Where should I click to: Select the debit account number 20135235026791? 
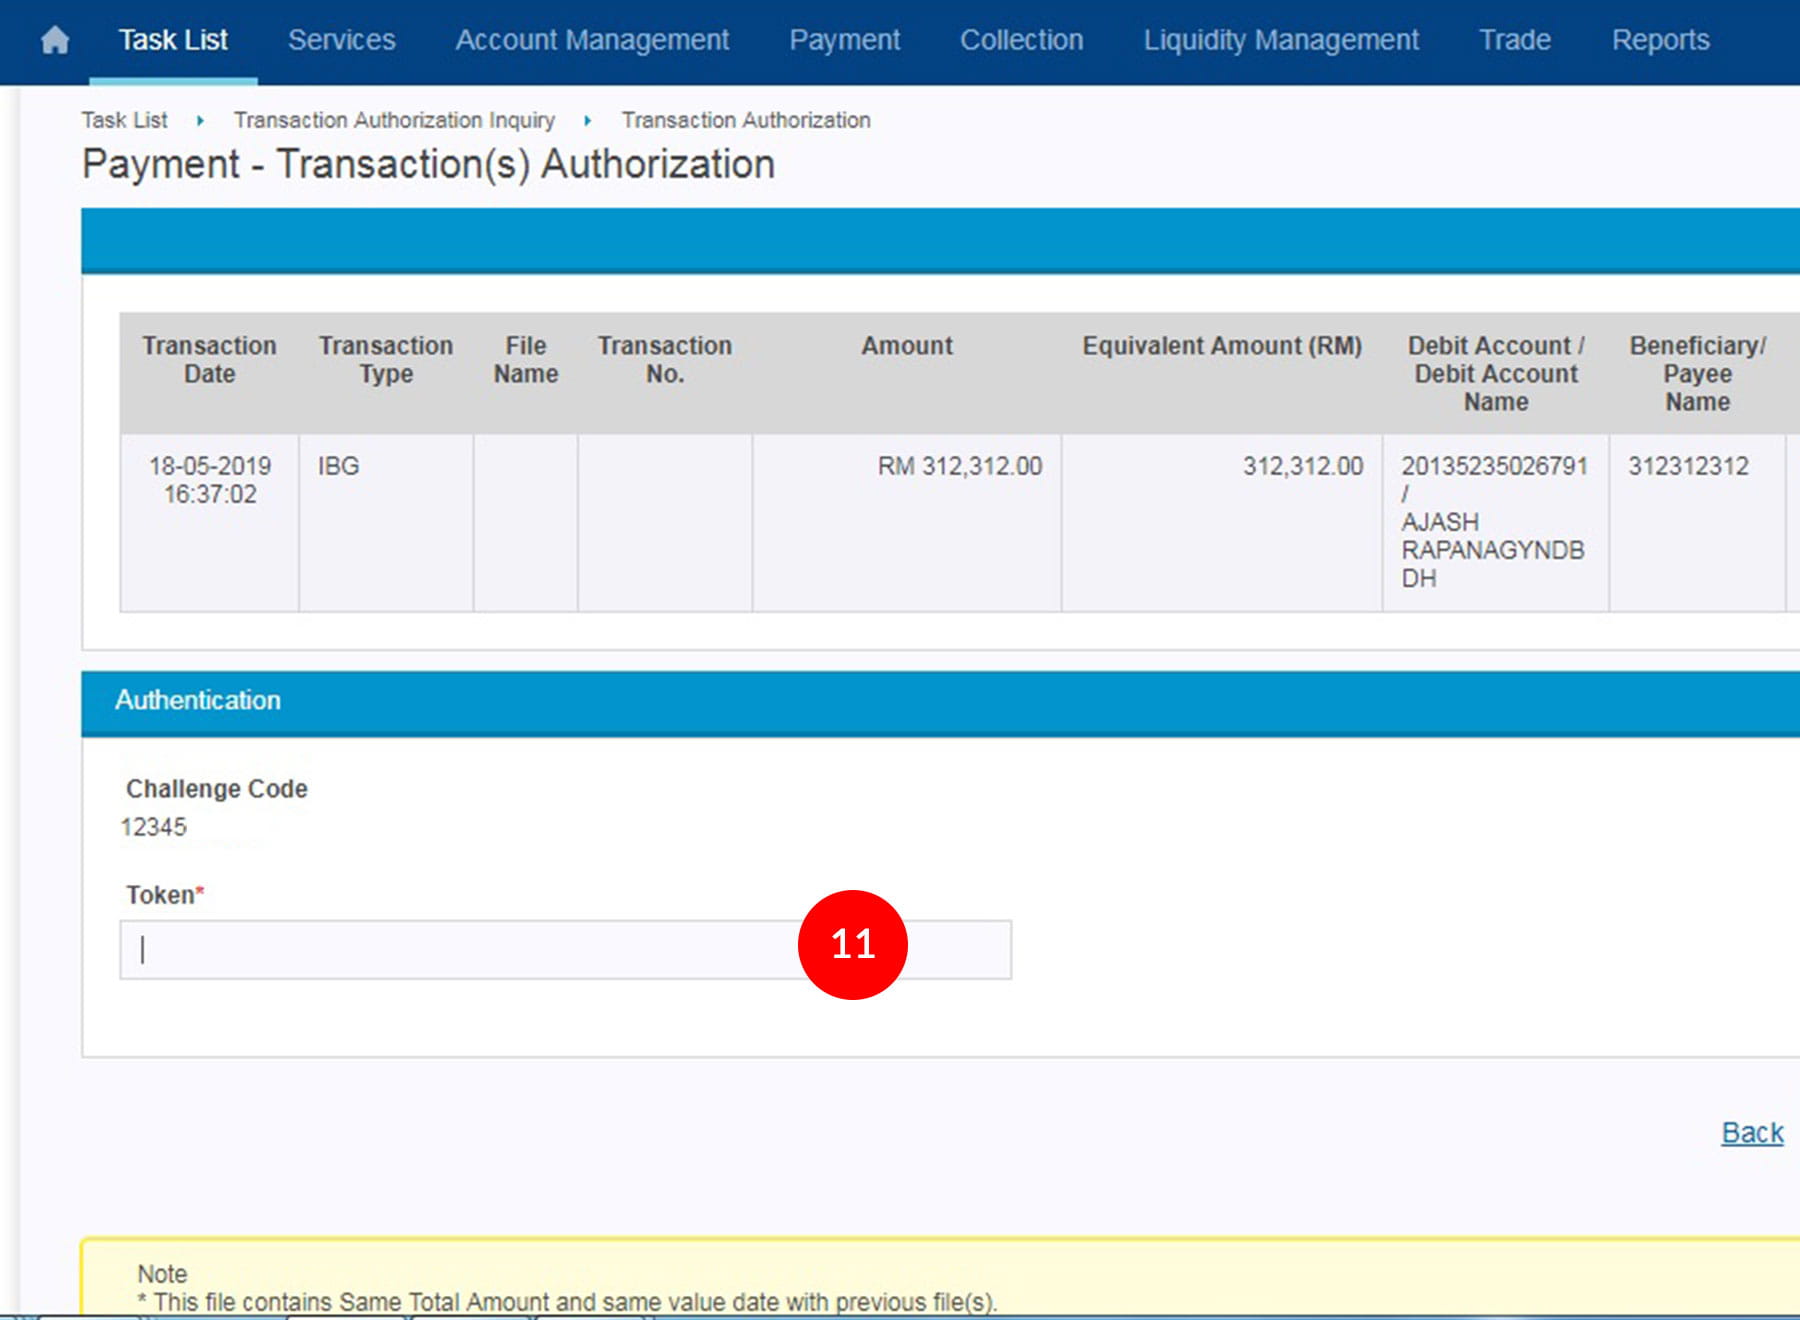1493,466
